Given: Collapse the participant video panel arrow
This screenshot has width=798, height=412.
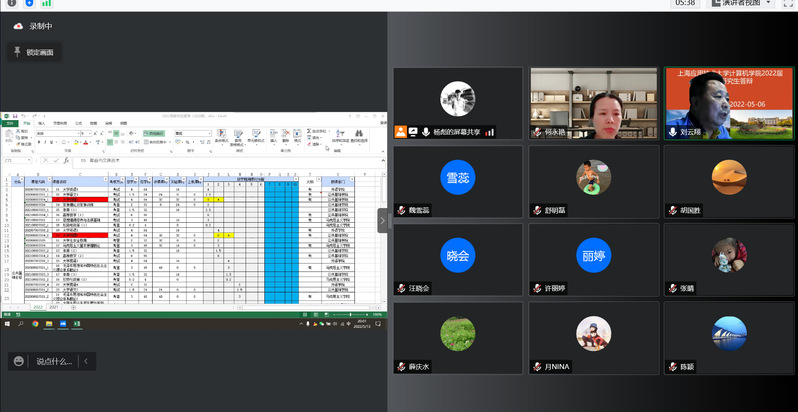Looking at the screenshot, I should [x=382, y=220].
